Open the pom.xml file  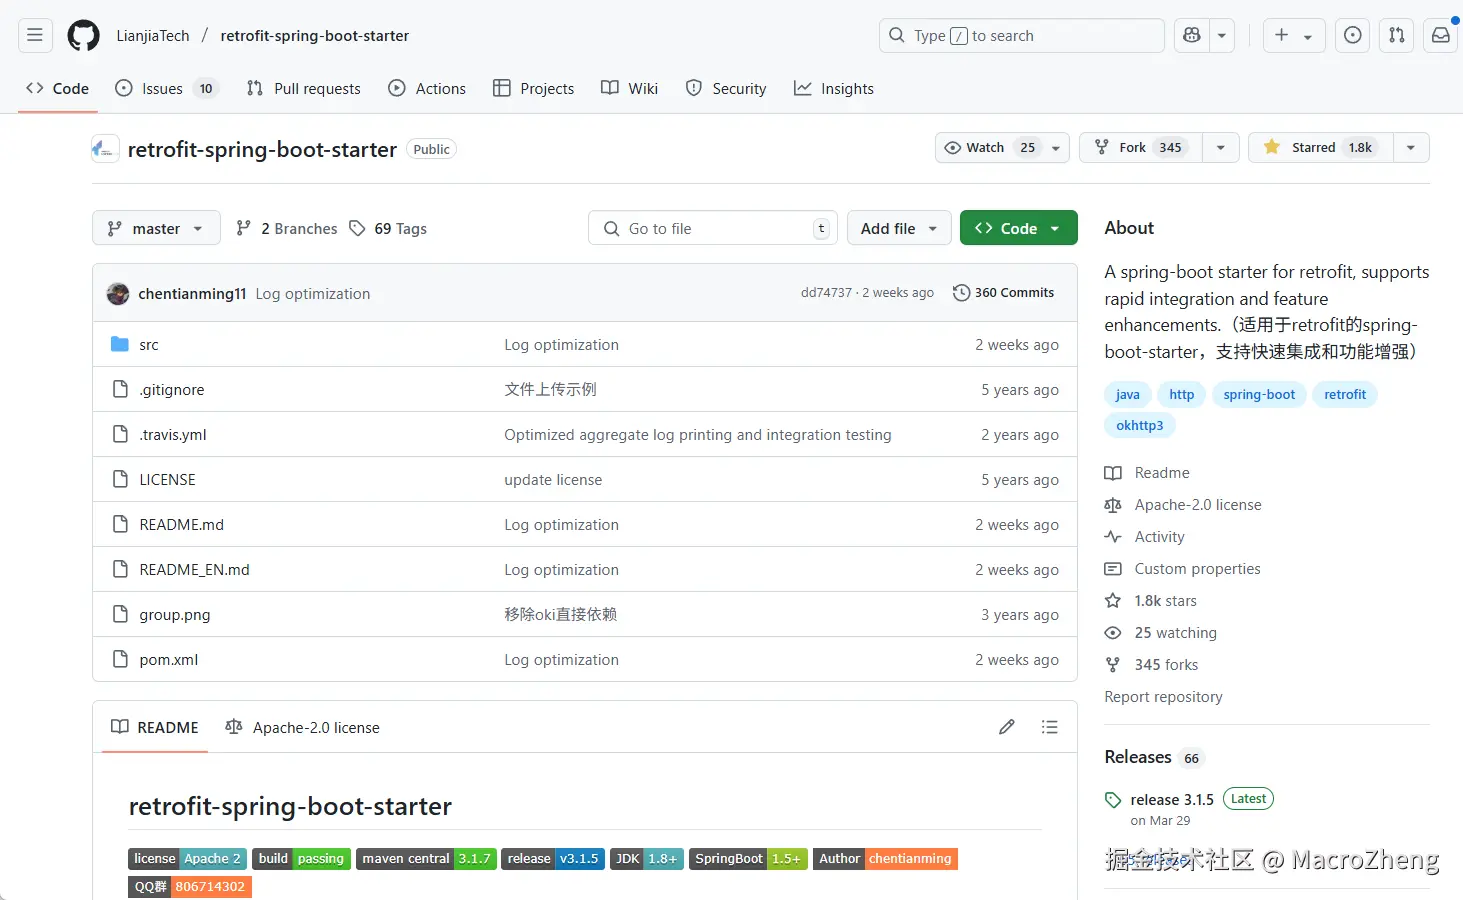(169, 659)
